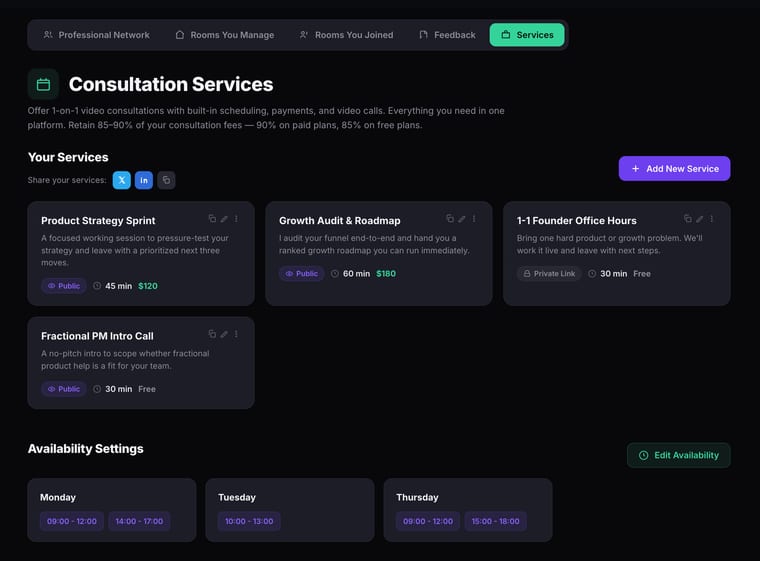This screenshot has height=561, width=760.
Task: Copy the services share link
Action: (x=166, y=180)
